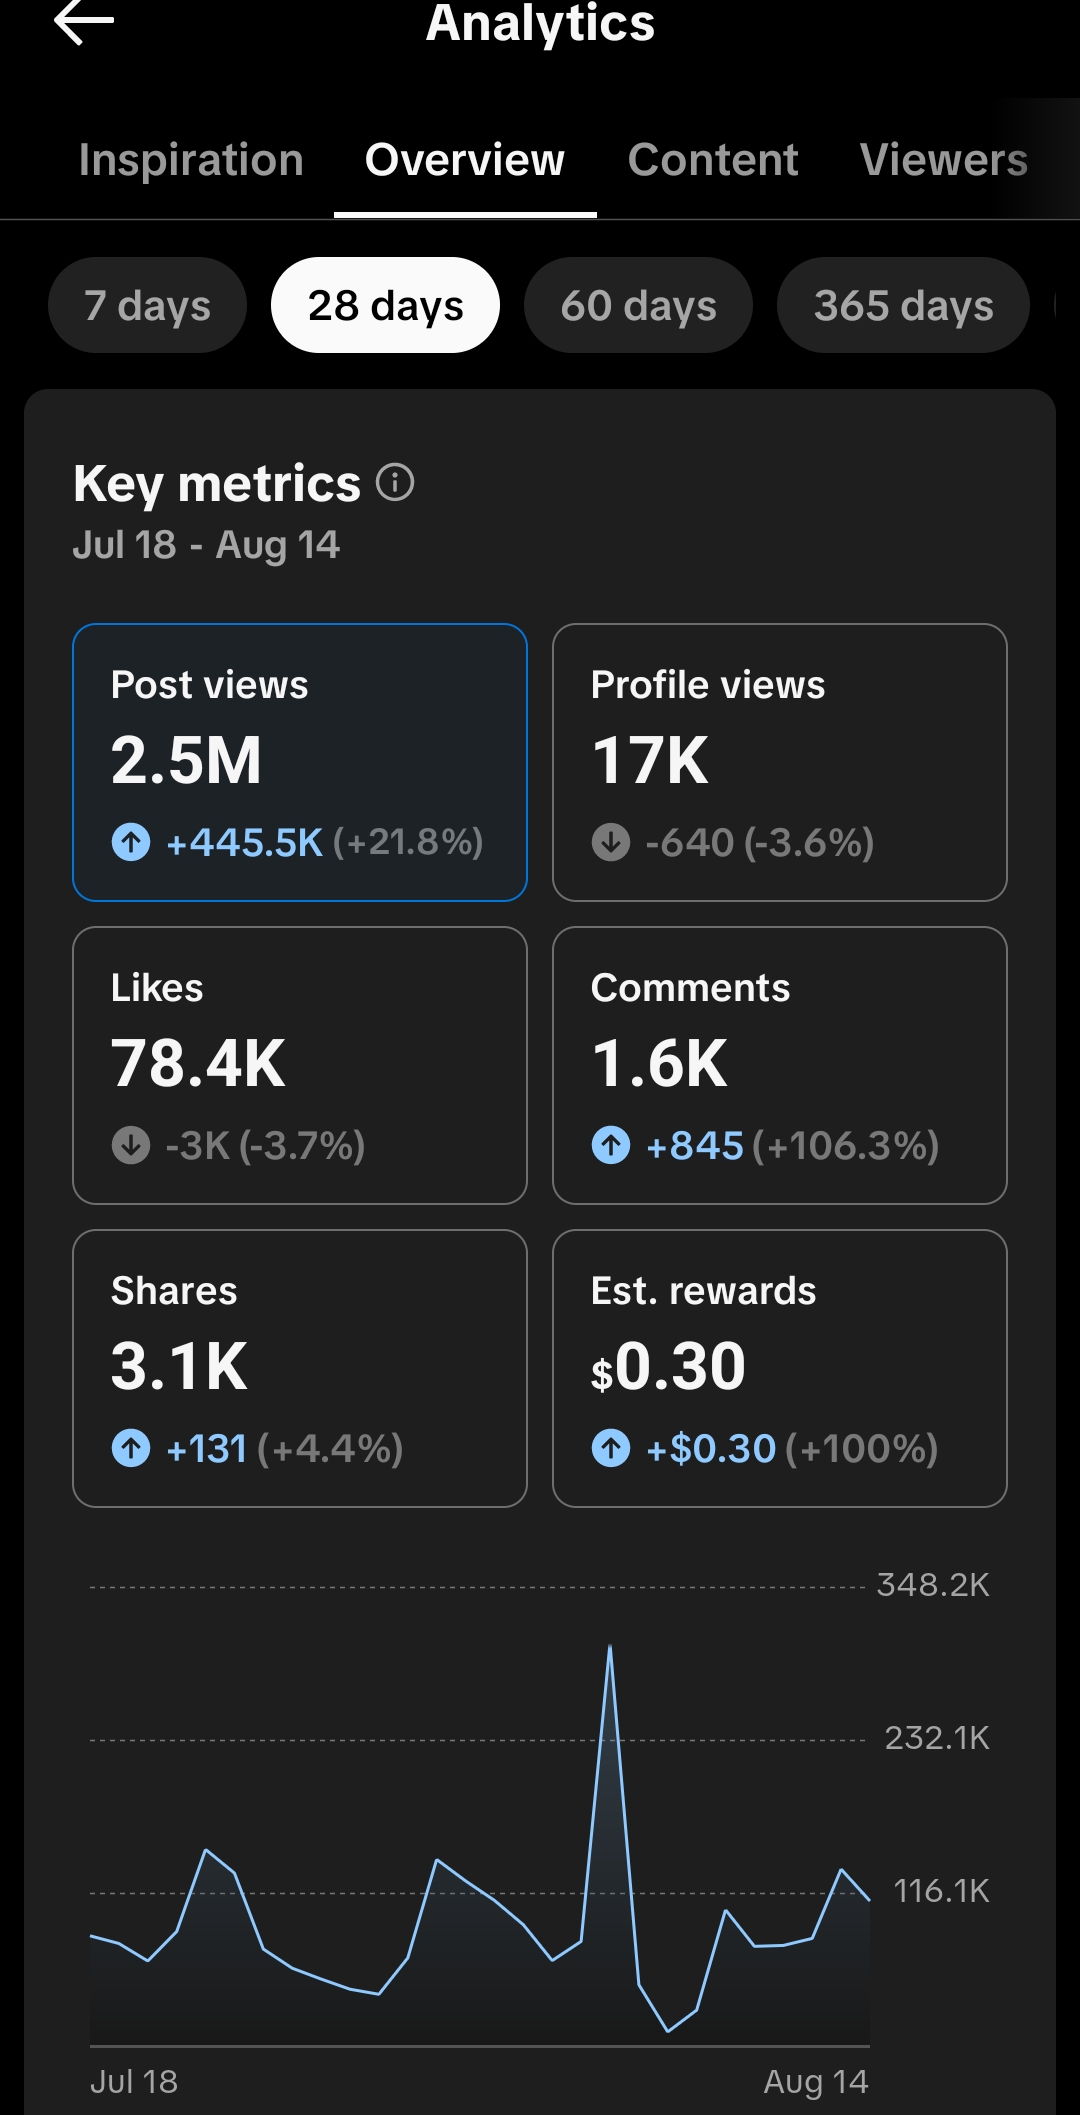Tap the highest spike on the chart

[x=610, y=1648]
